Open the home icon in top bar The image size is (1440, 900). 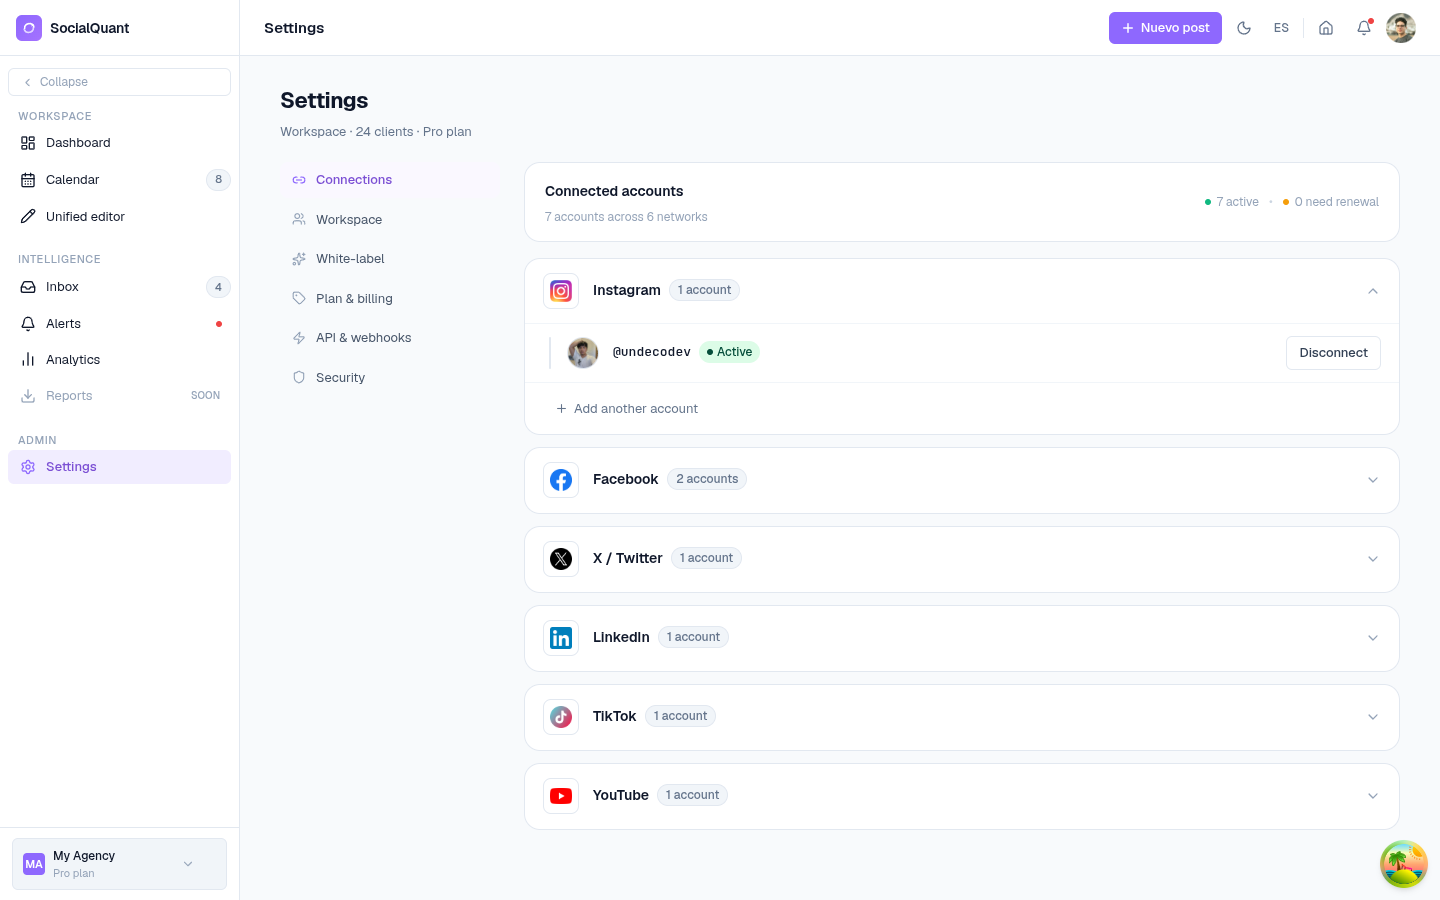(x=1326, y=28)
